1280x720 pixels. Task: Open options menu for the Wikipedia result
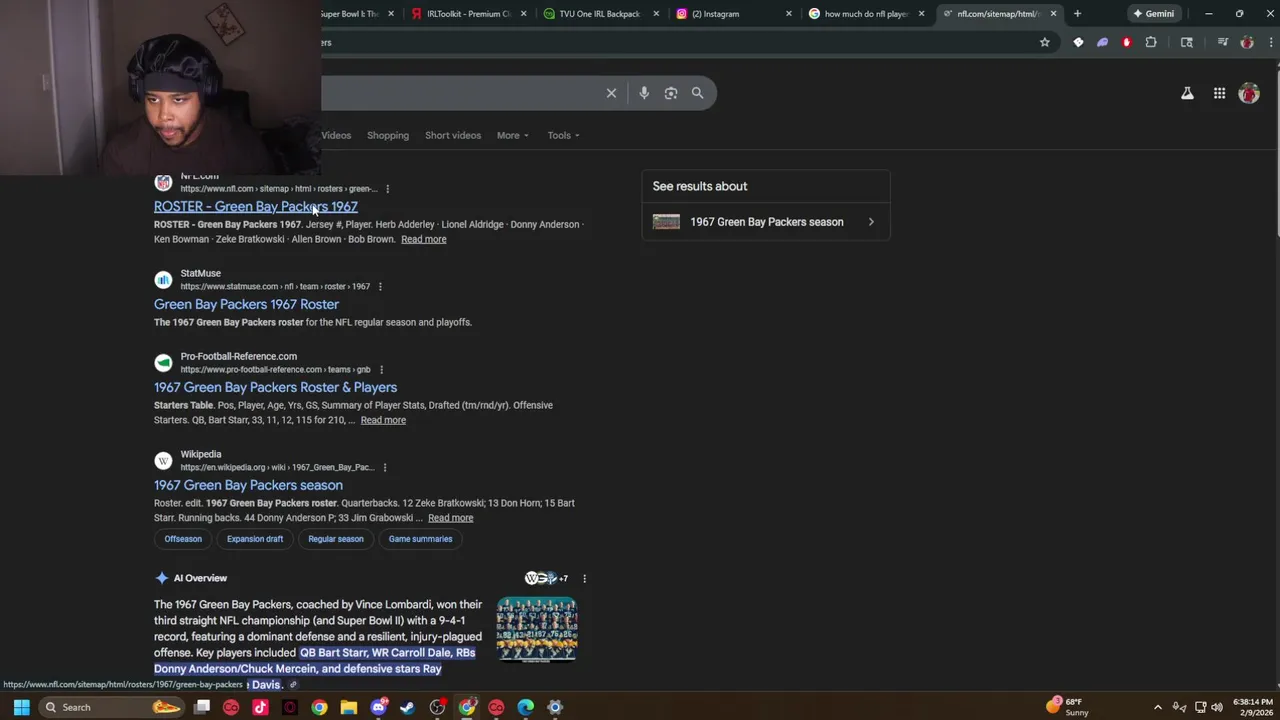click(385, 467)
